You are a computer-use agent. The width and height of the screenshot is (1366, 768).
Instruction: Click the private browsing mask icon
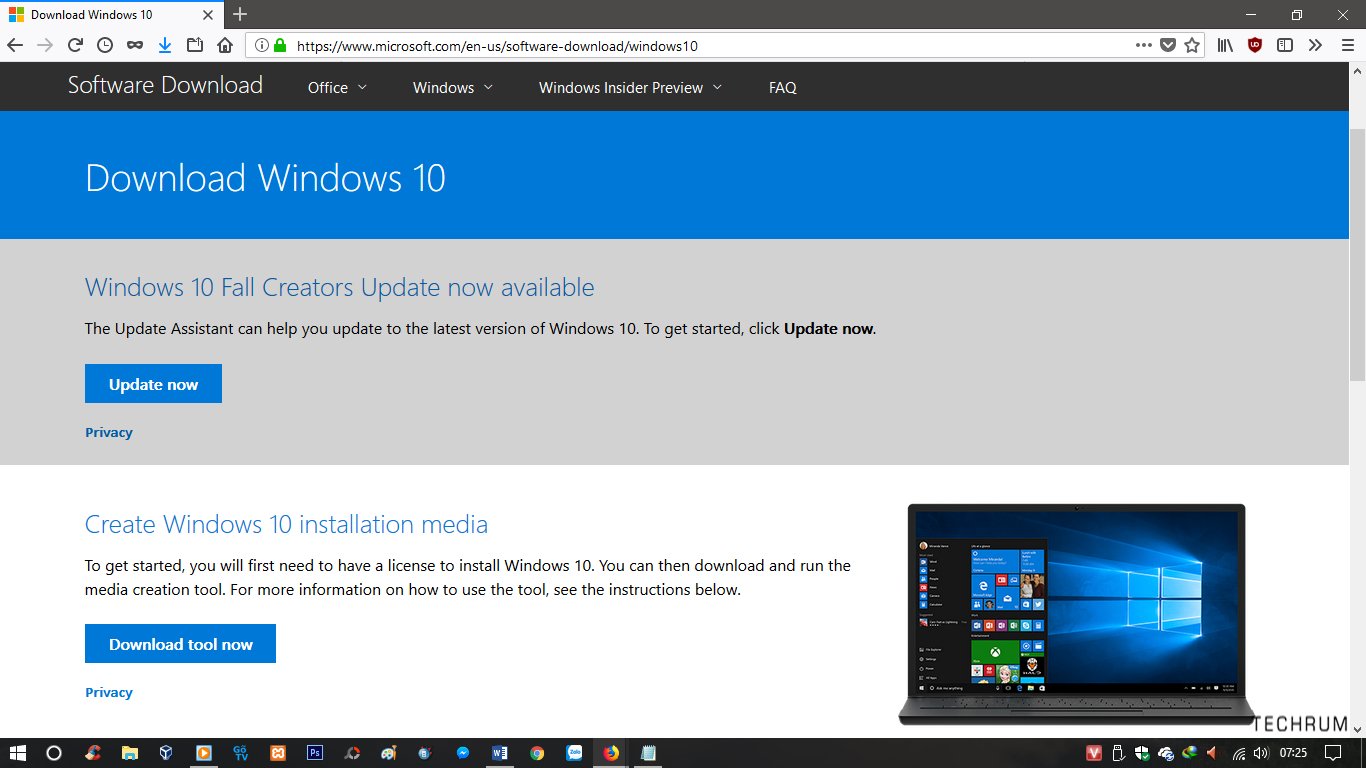click(135, 45)
